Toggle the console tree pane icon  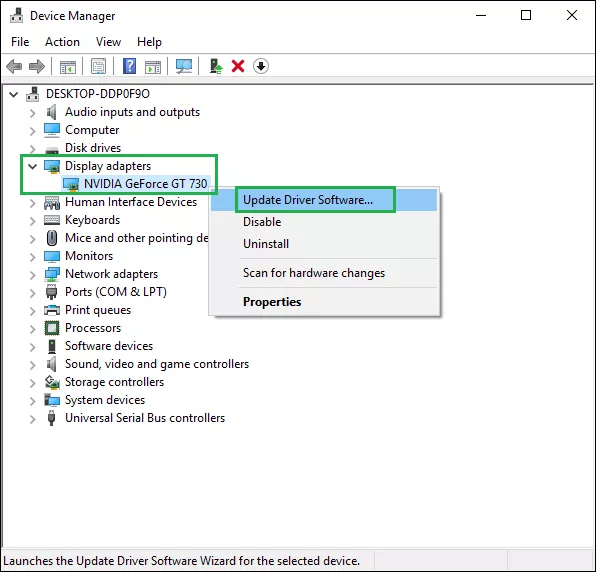pyautogui.click(x=68, y=67)
